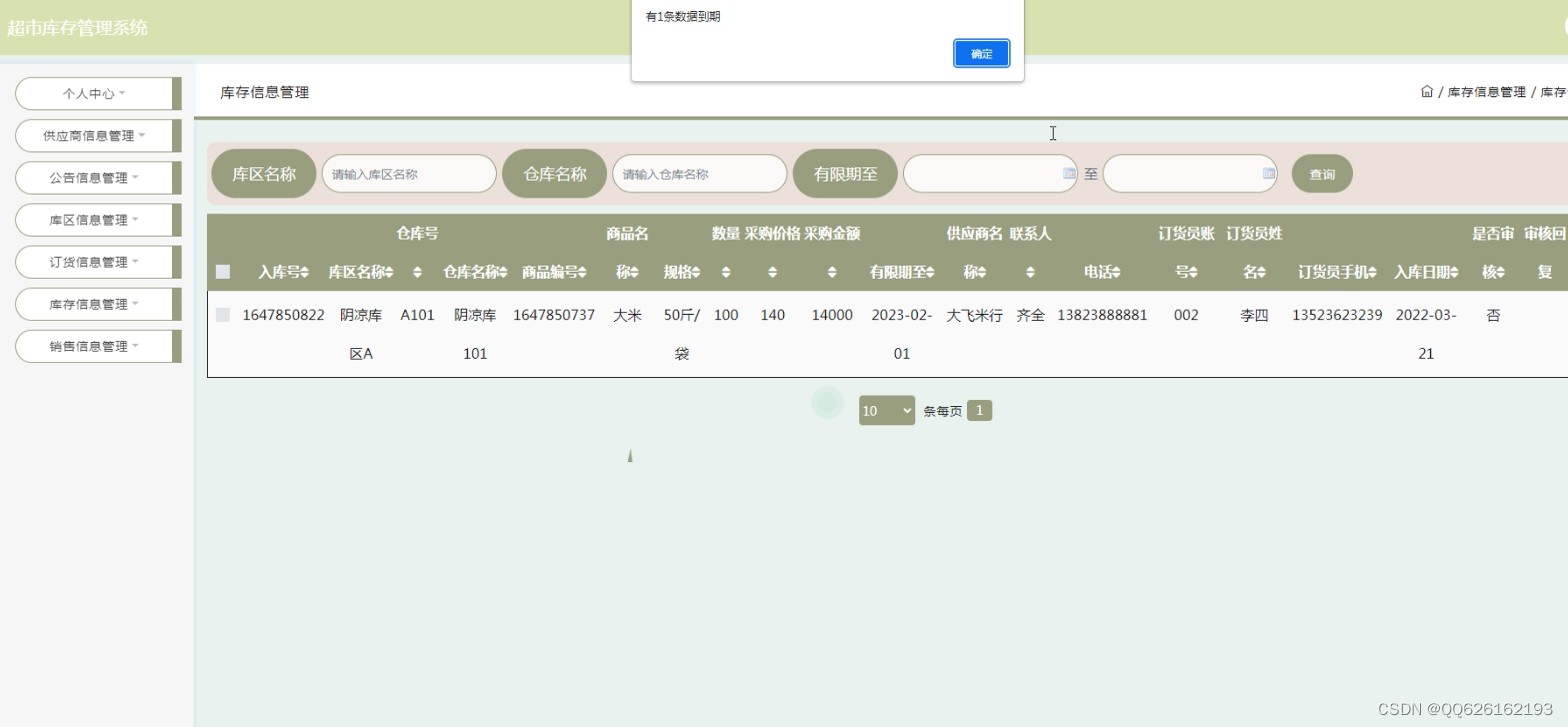Sort table by 订货员姓名 column
Screen dimensions: 1568x727
[x=1261, y=272]
